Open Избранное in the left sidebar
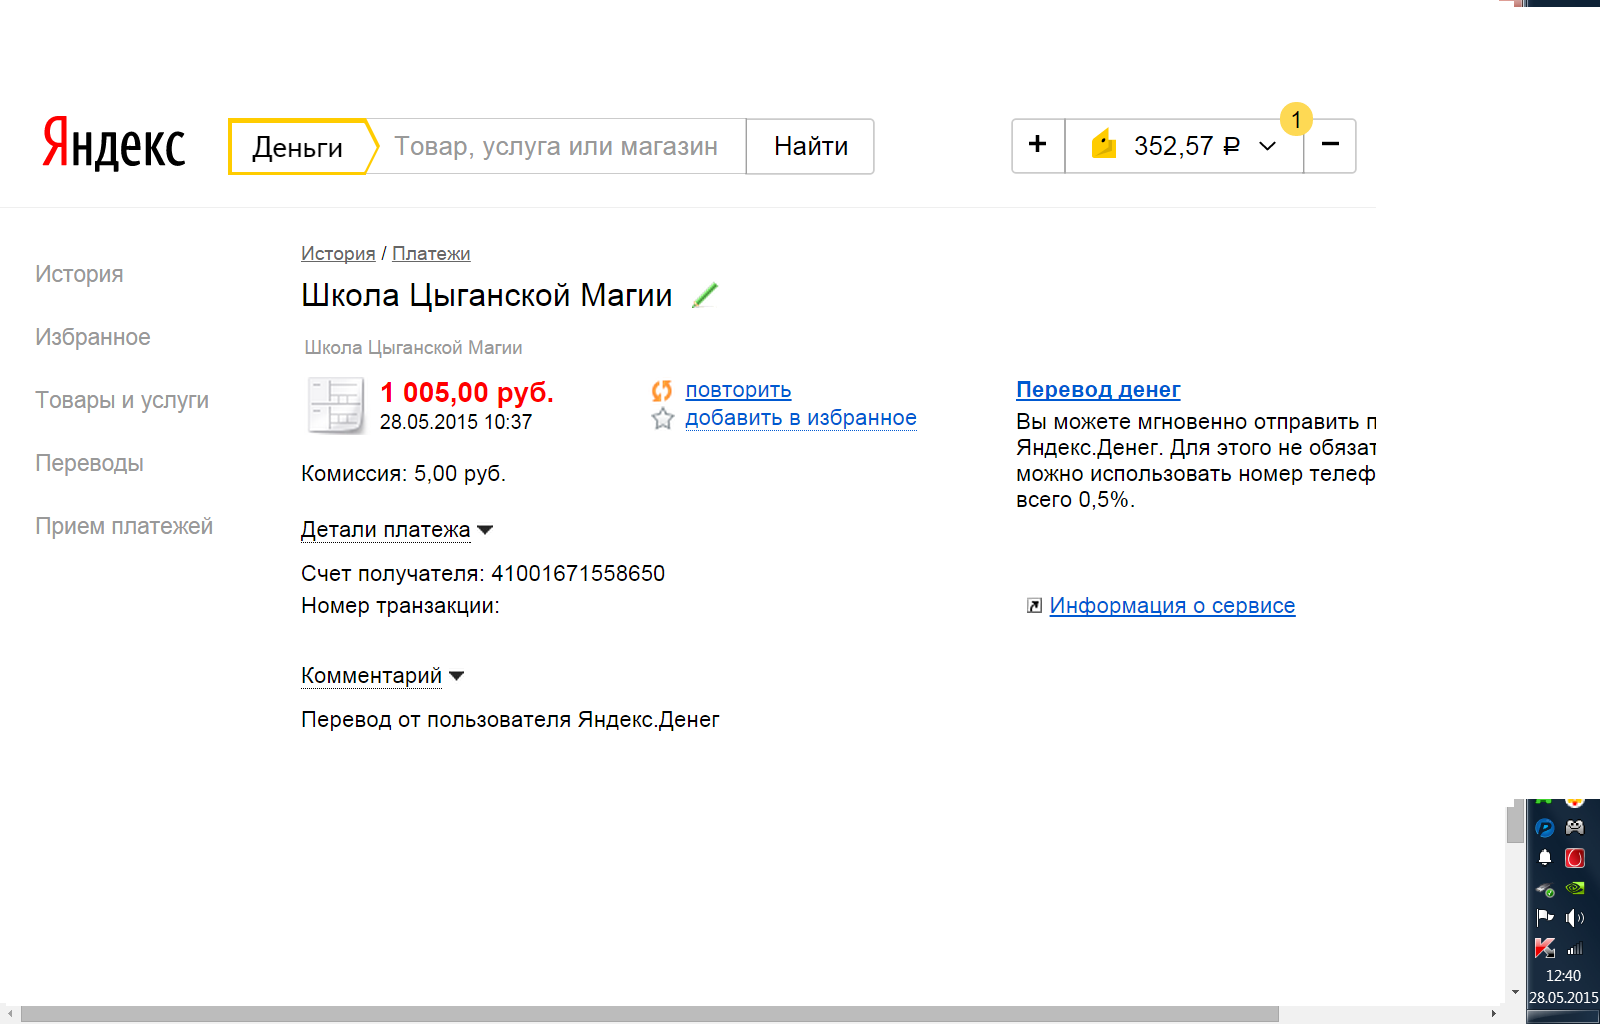Screen dimensions: 1600x1024 (x=93, y=337)
